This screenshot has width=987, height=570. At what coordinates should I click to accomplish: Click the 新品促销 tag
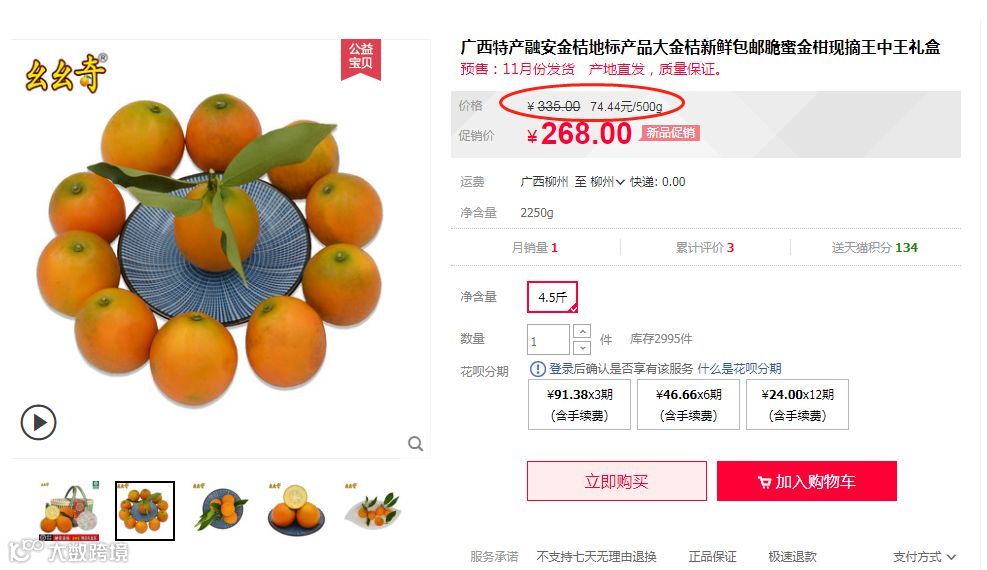(670, 133)
